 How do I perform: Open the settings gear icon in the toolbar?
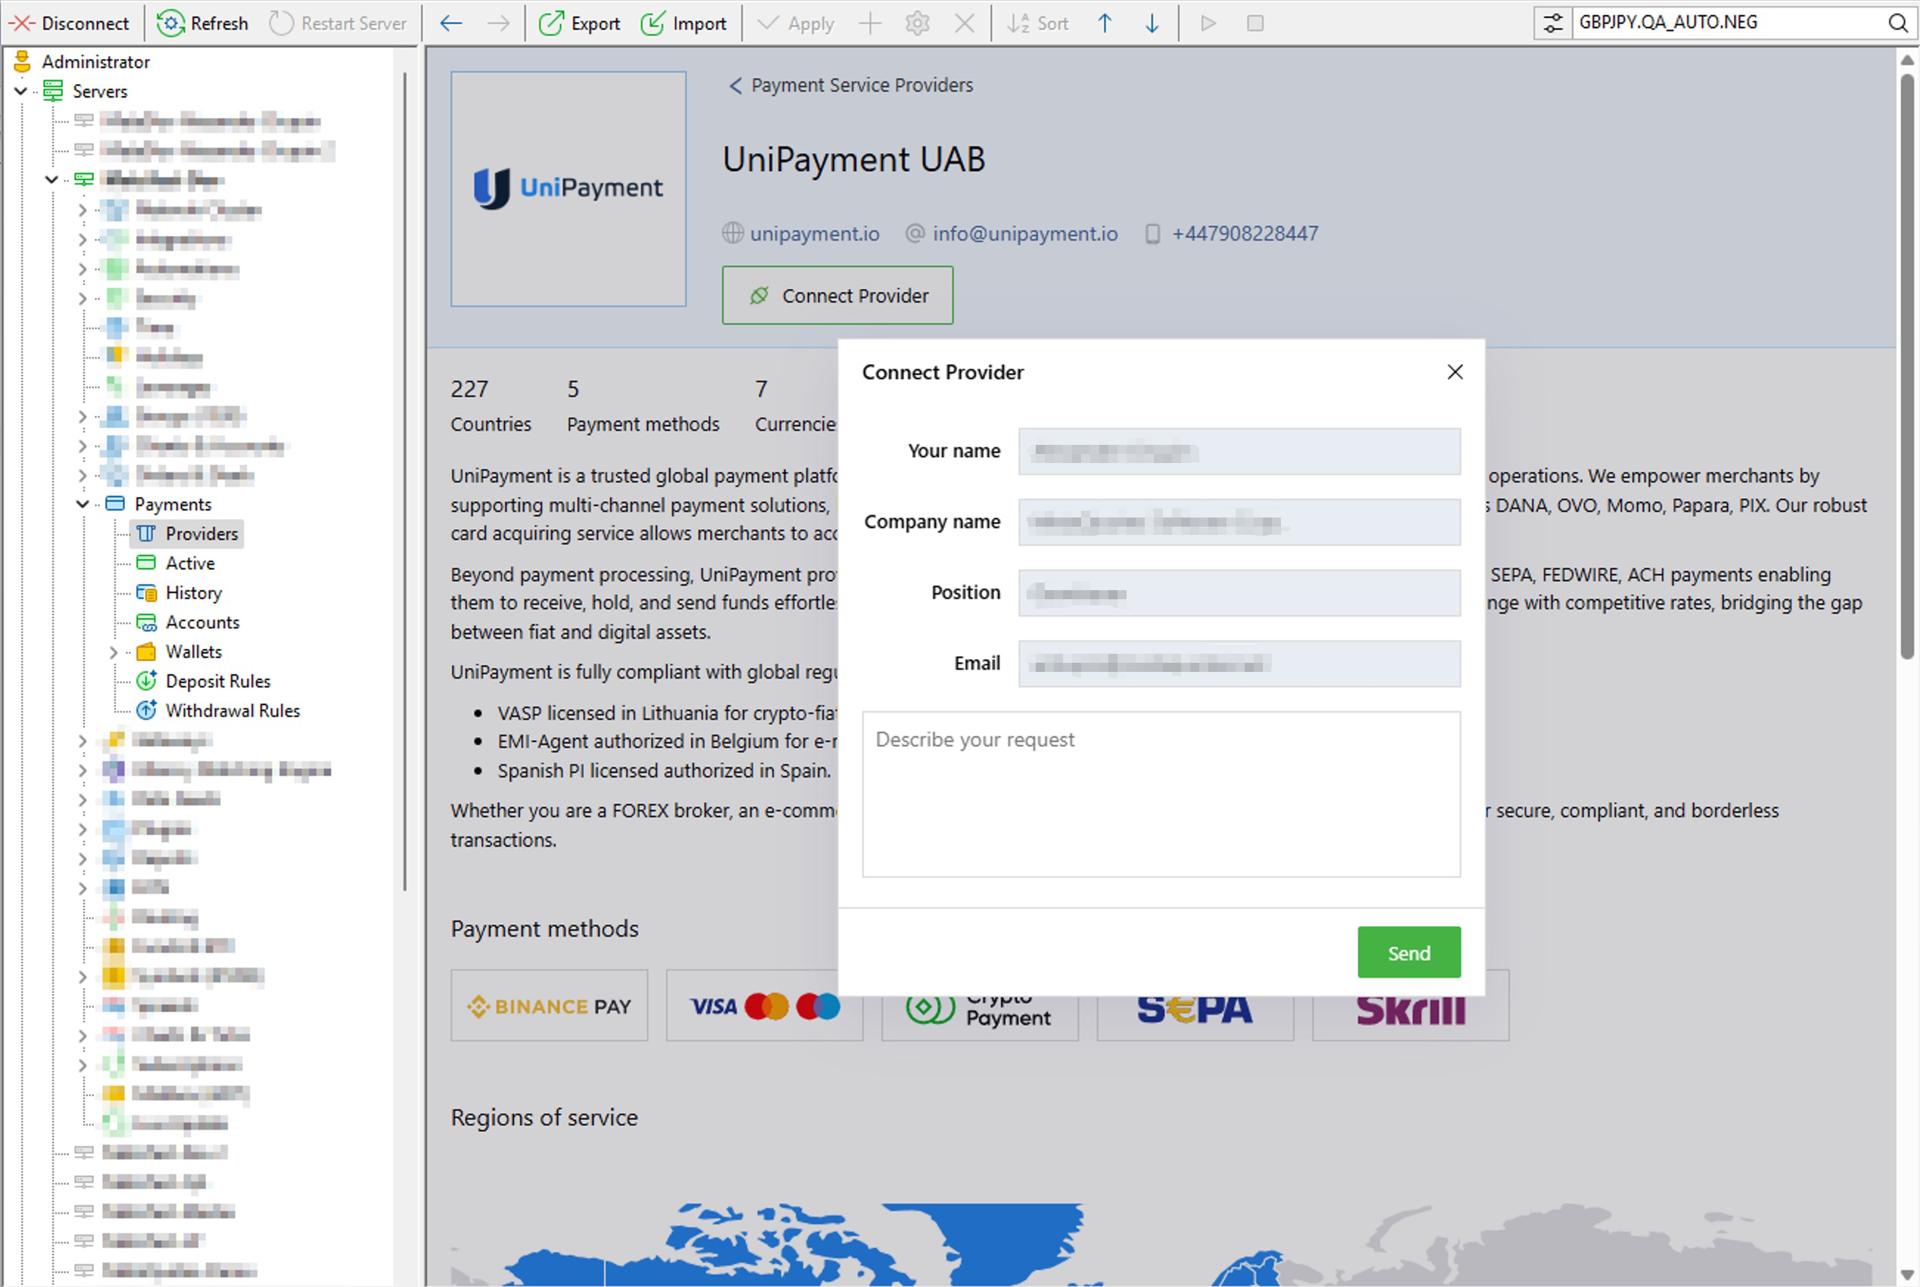click(917, 23)
